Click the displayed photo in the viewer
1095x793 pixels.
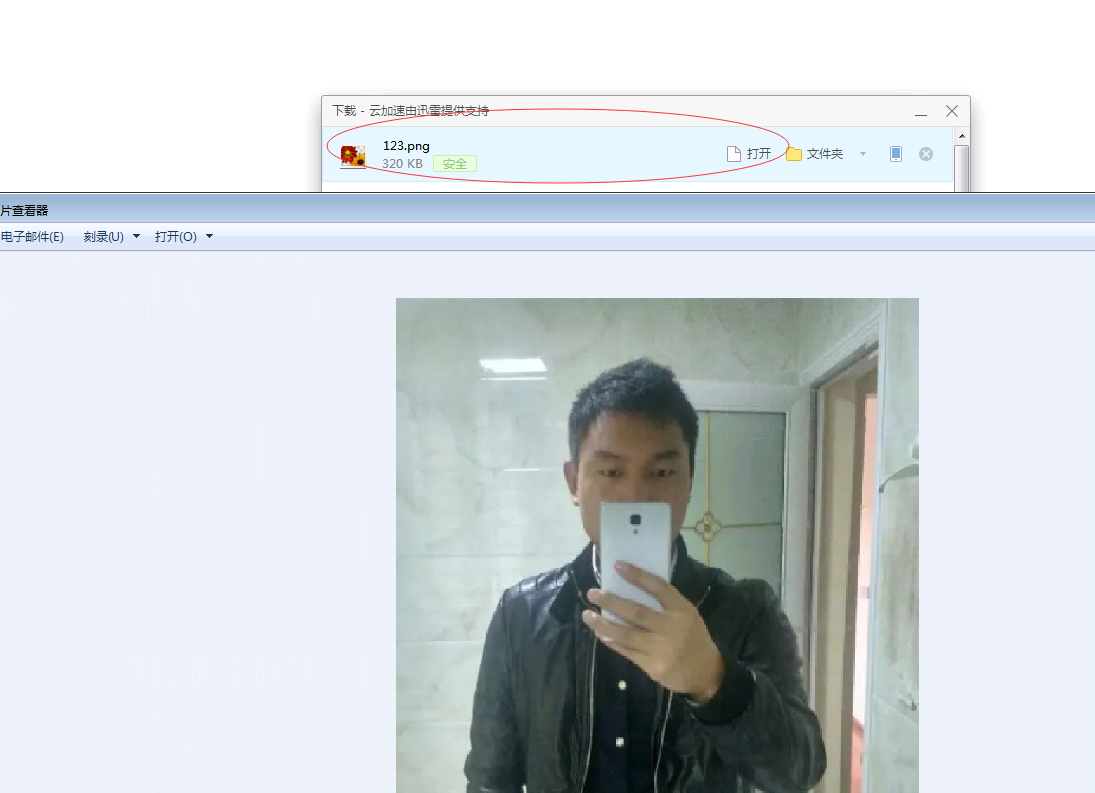click(x=657, y=545)
